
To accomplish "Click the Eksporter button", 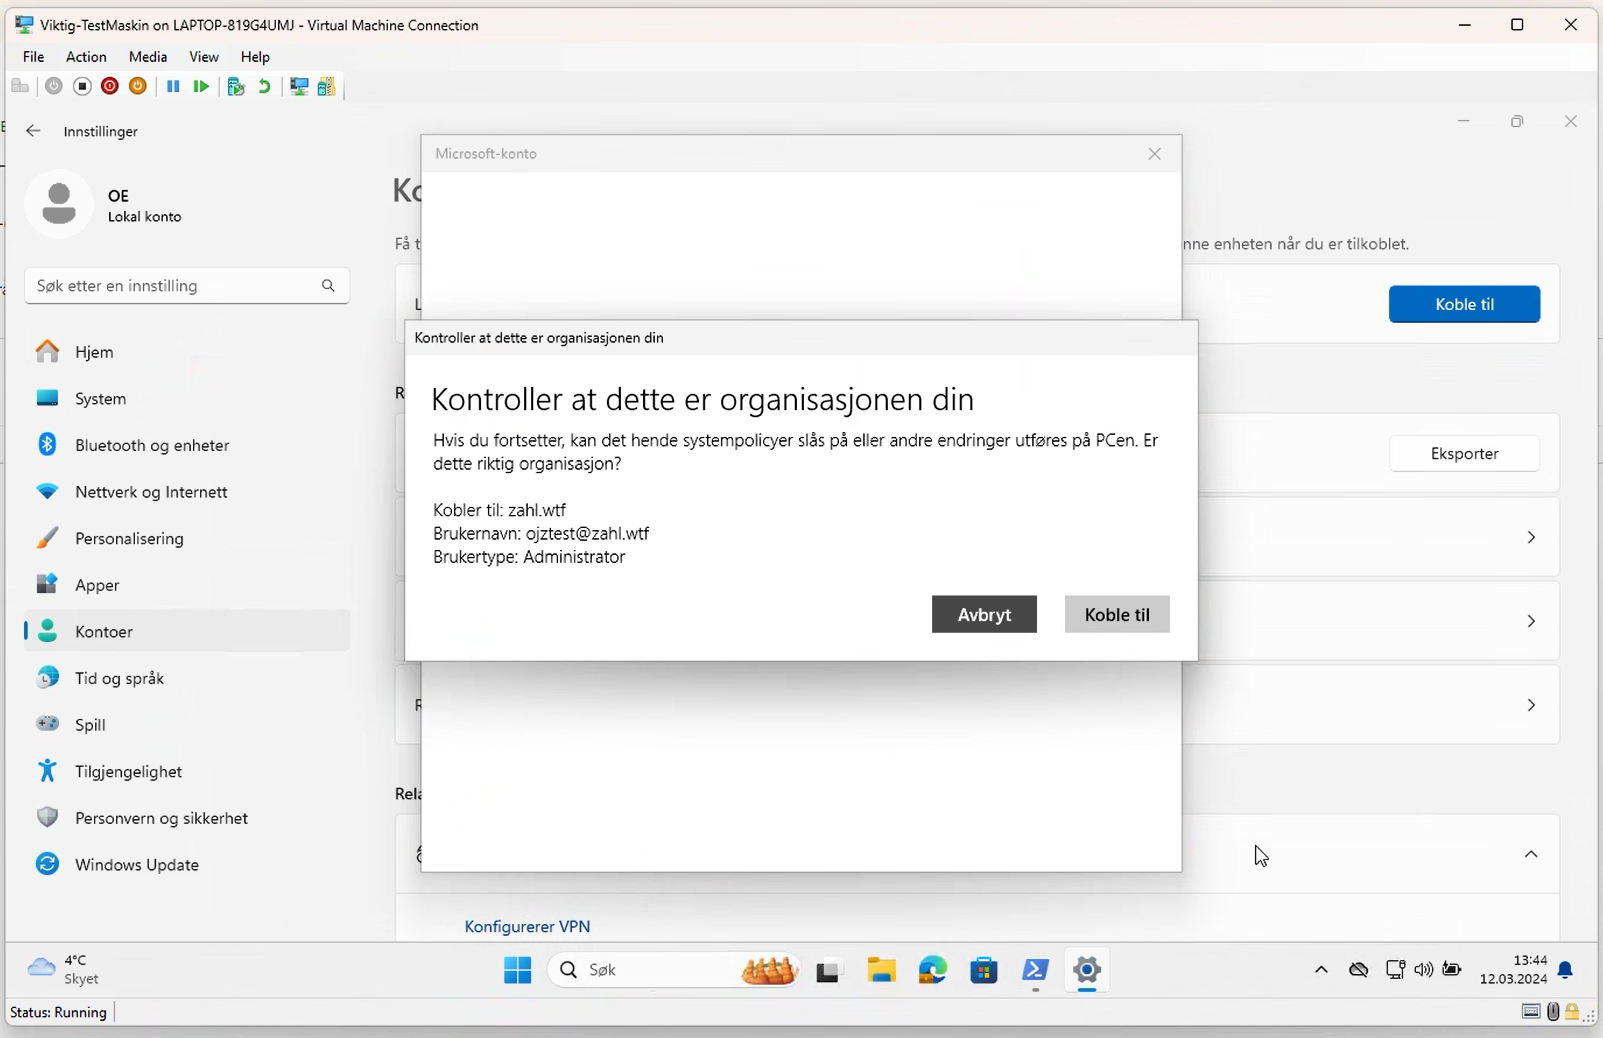I will pos(1464,453).
